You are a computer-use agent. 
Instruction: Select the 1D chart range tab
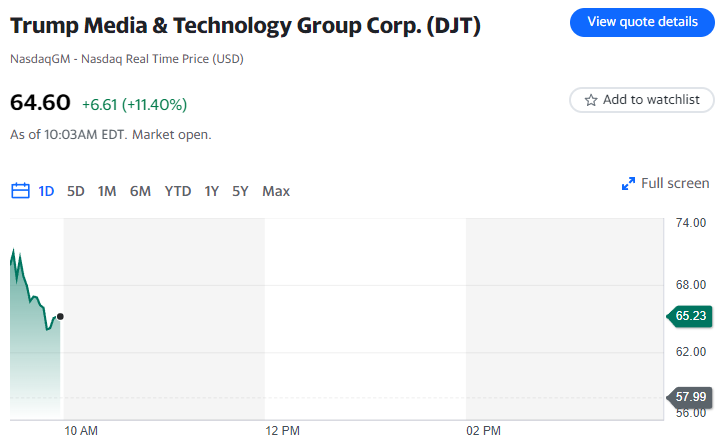pos(46,191)
